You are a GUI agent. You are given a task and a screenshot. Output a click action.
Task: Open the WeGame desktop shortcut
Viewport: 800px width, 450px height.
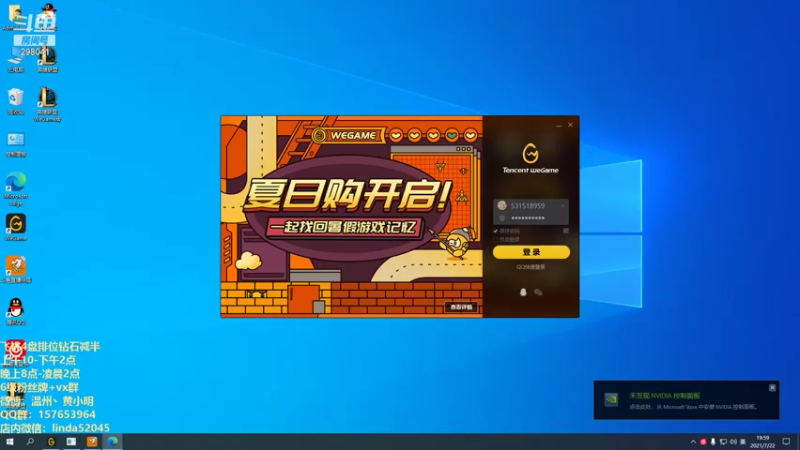[x=16, y=228]
